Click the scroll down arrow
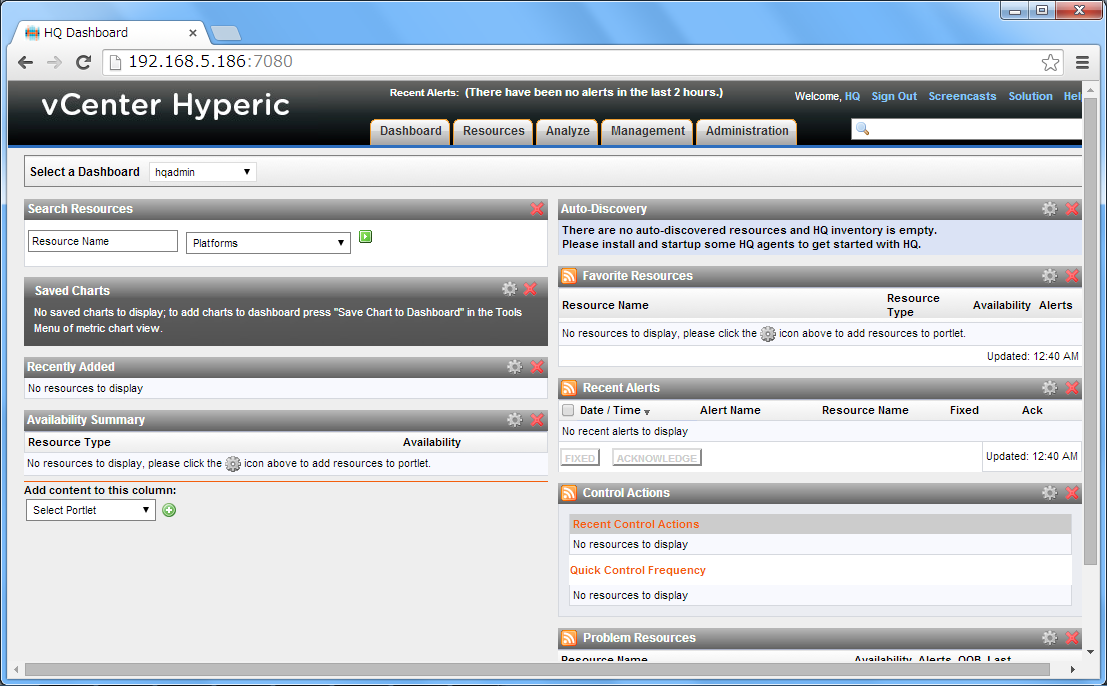The width and height of the screenshot is (1107, 686). [x=1090, y=652]
